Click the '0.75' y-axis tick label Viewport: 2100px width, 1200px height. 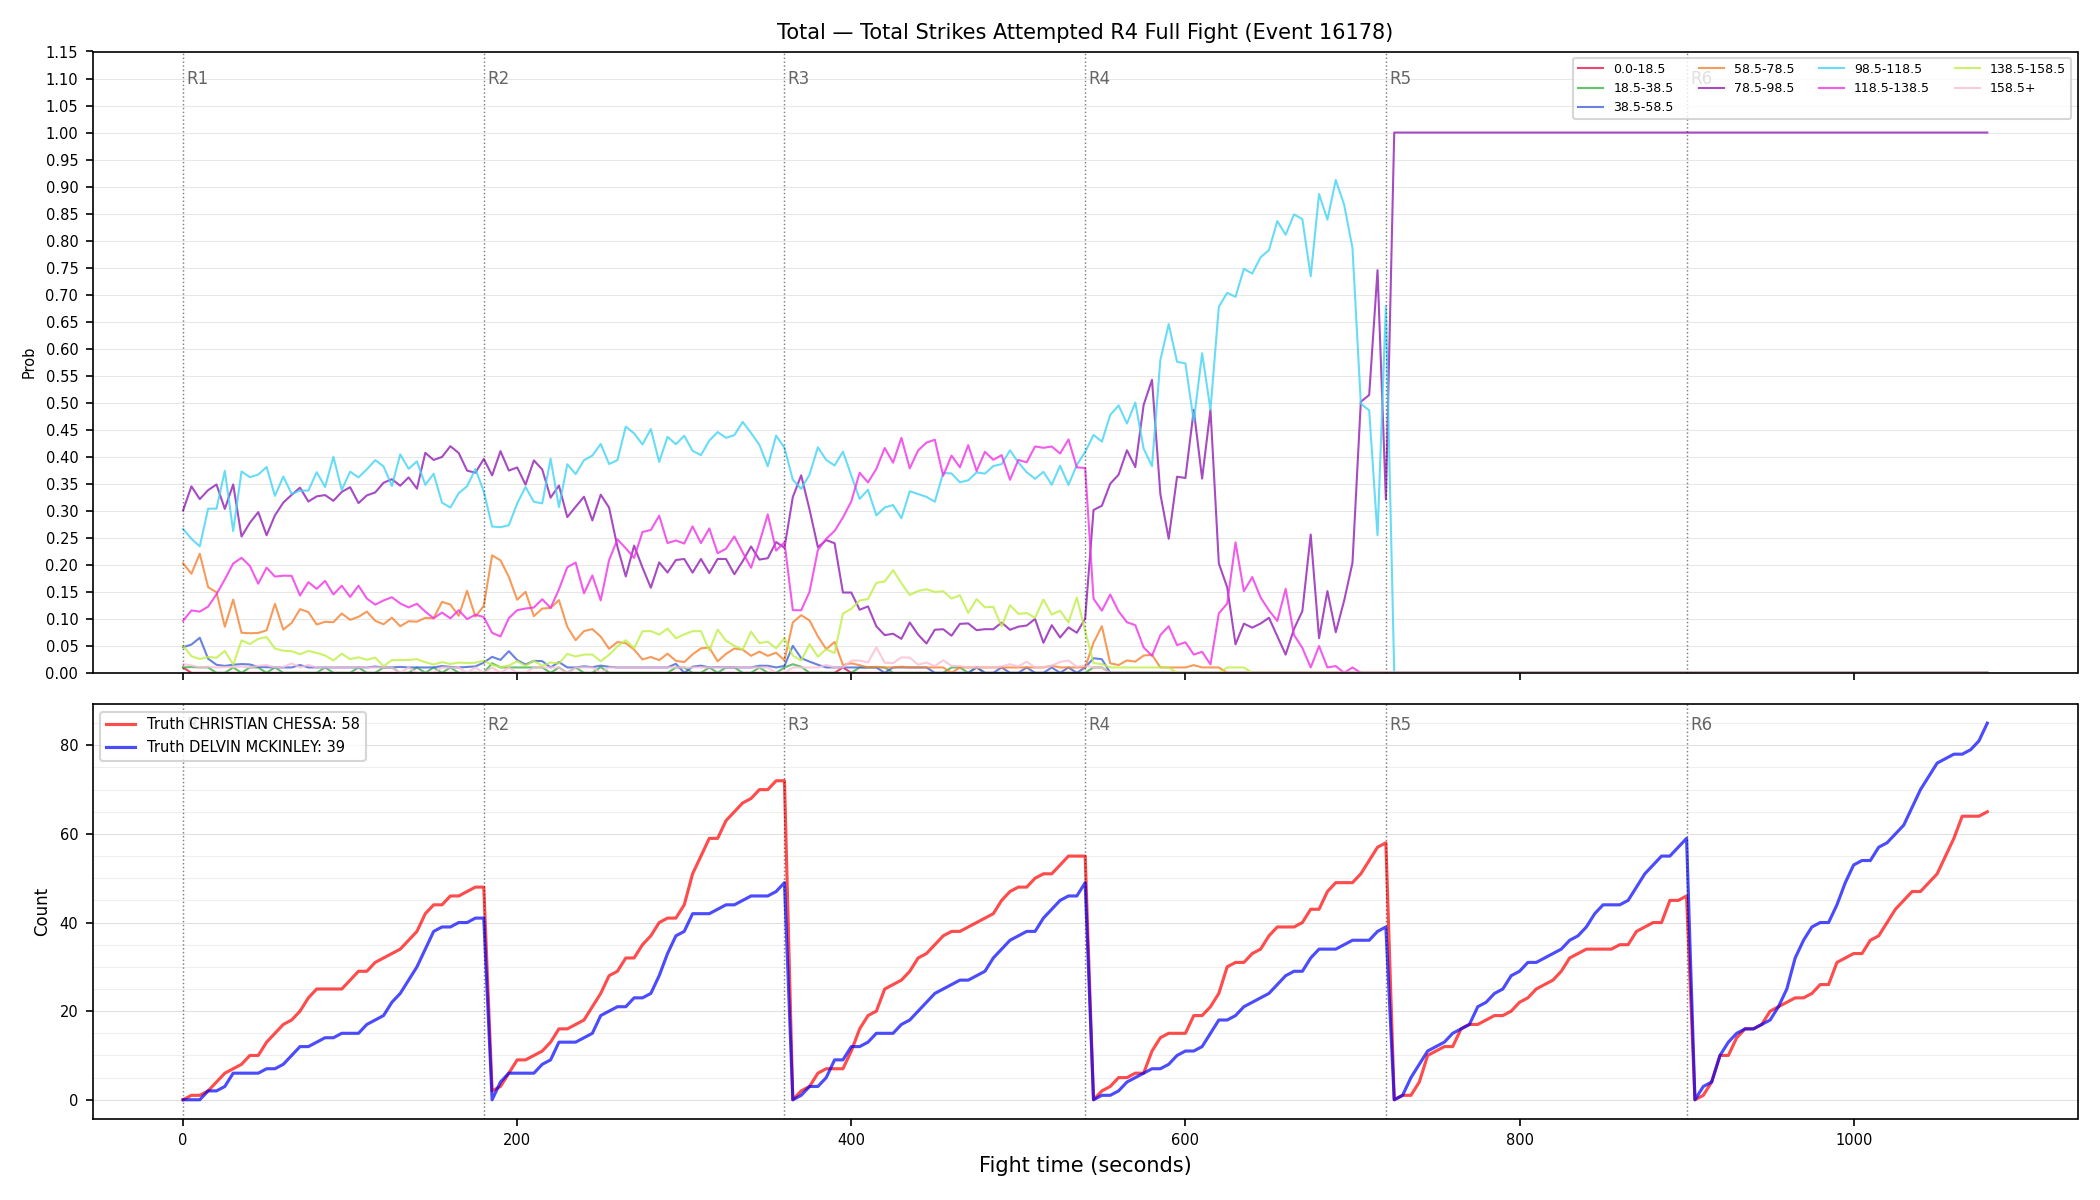click(x=62, y=268)
